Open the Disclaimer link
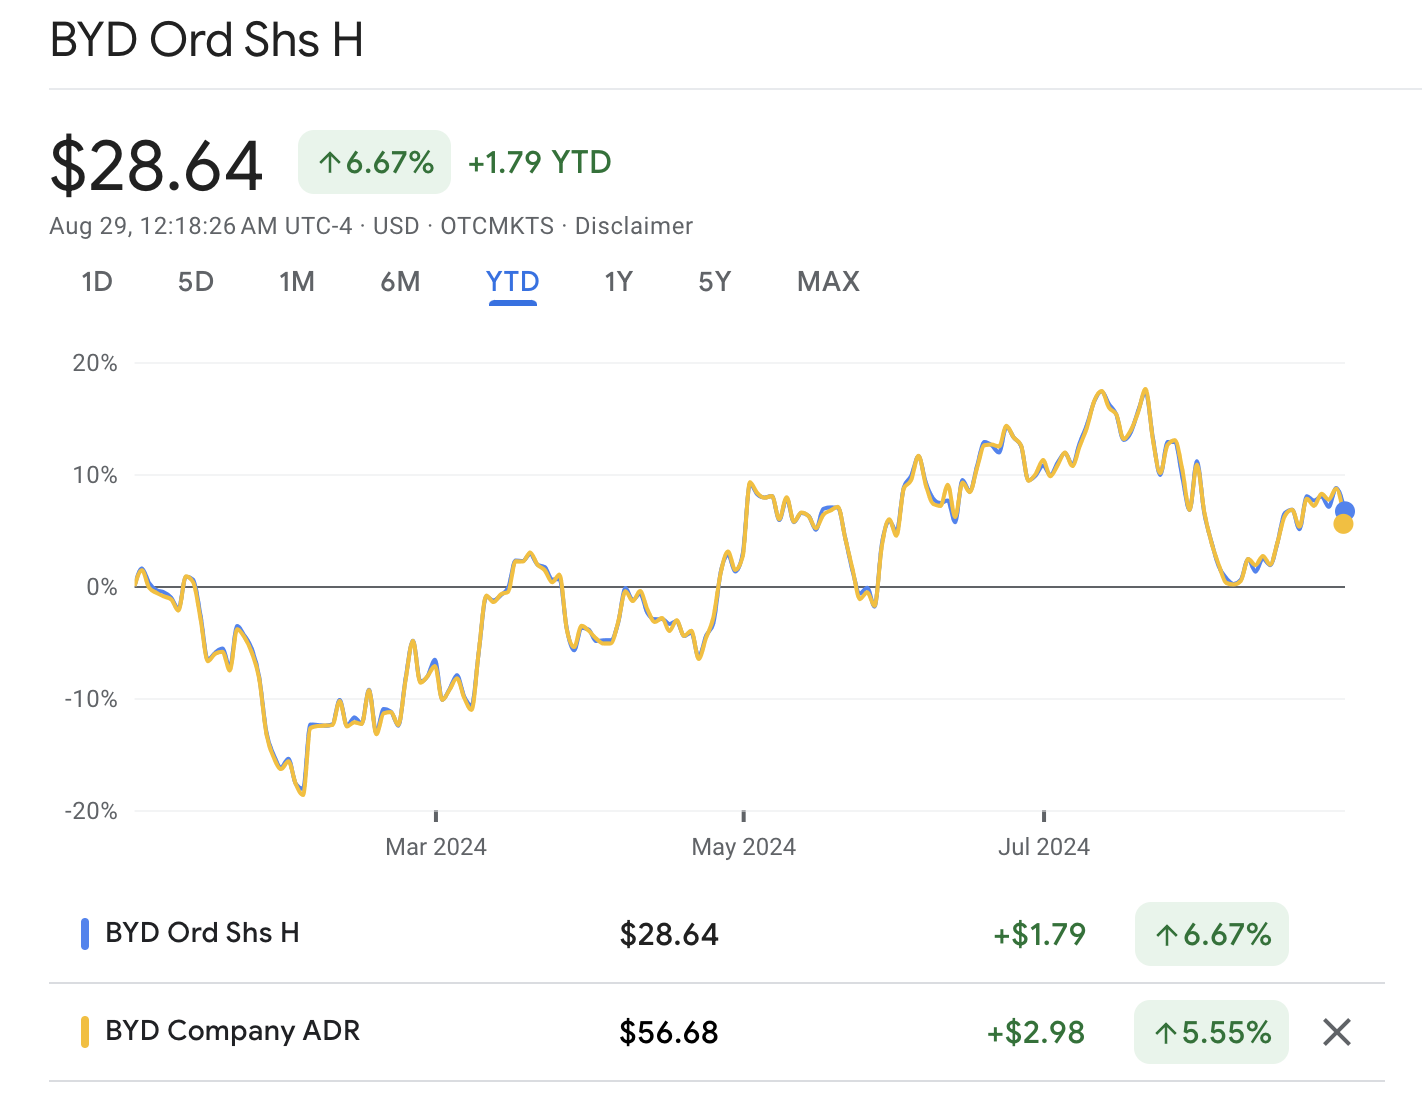1422x1100 pixels. pyautogui.click(x=634, y=226)
